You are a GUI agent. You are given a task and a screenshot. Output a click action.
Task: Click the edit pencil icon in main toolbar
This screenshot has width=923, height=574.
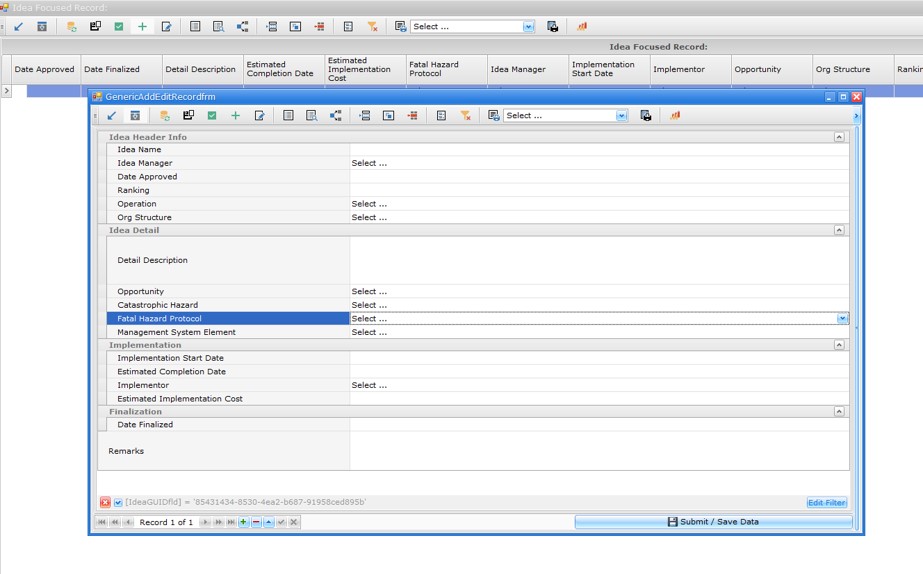pyautogui.click(x=166, y=27)
